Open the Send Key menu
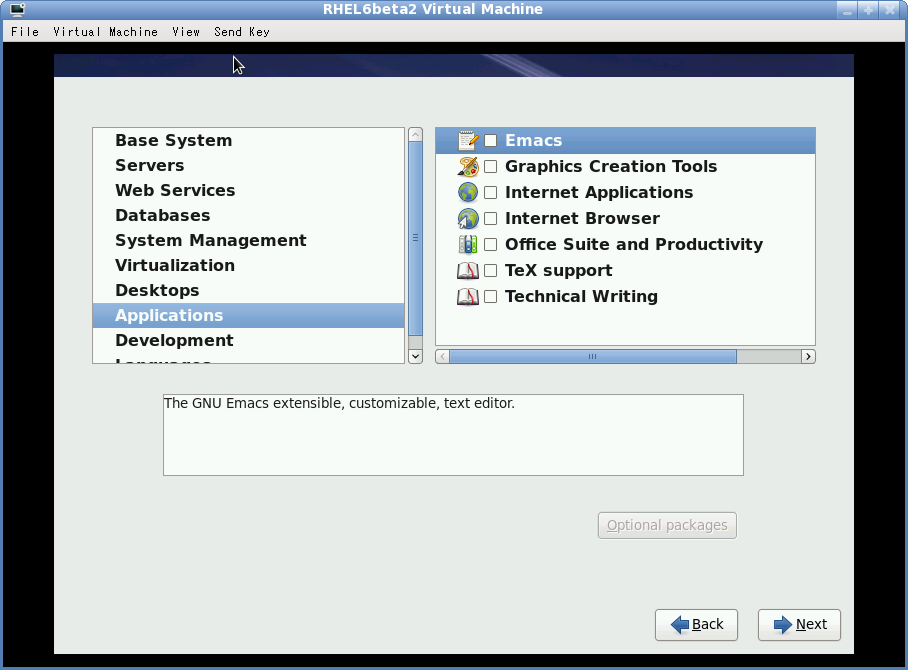 tap(242, 32)
